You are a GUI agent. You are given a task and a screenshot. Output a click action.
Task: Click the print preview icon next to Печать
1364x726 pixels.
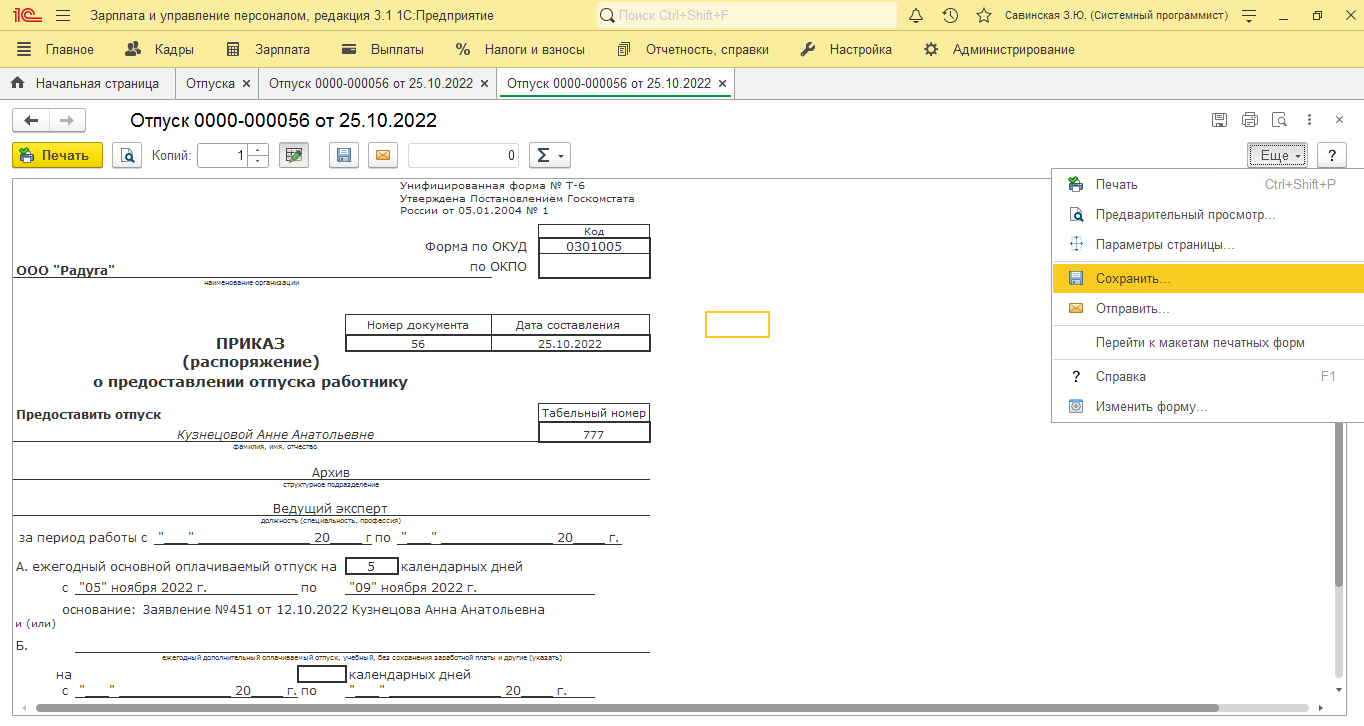(x=127, y=155)
